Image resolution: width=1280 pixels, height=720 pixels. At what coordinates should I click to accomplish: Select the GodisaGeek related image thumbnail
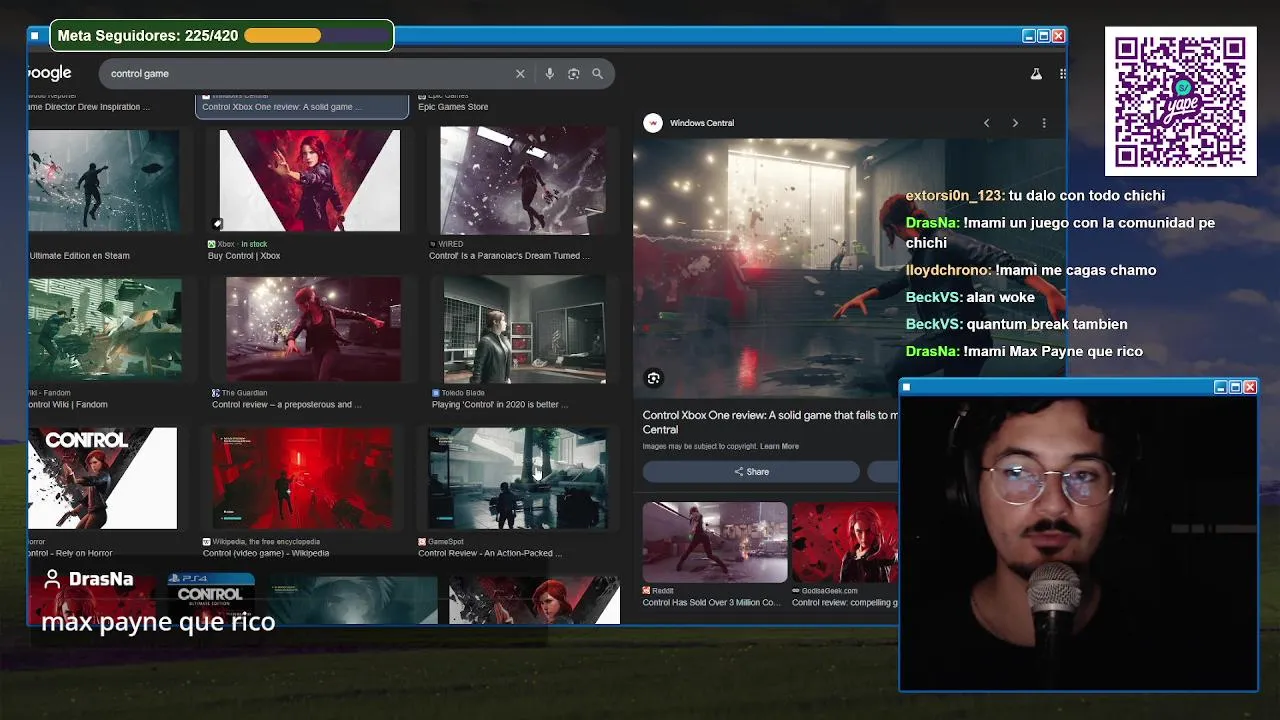[845, 542]
